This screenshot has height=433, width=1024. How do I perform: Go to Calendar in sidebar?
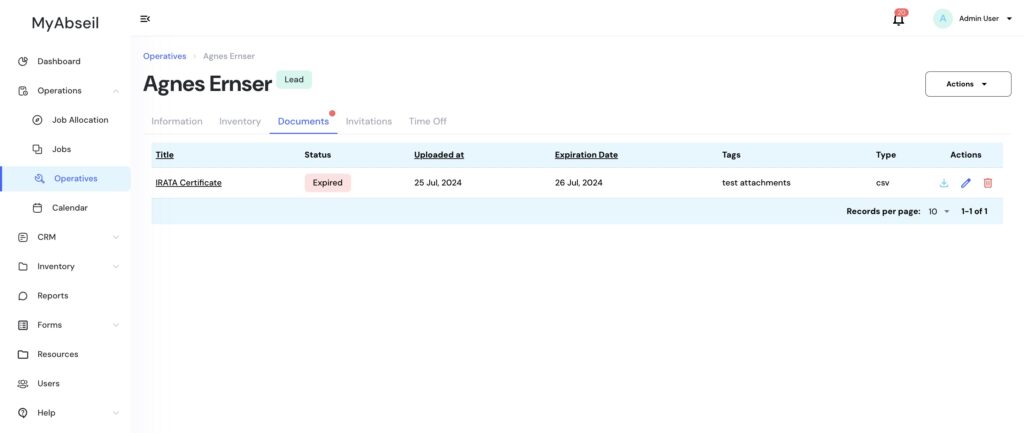pyautogui.click(x=69, y=208)
